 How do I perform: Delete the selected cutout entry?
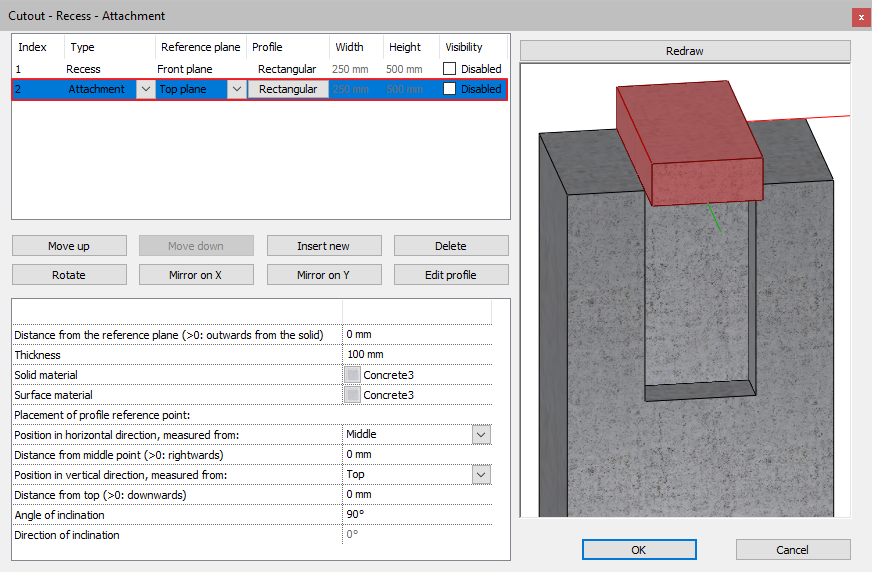pyautogui.click(x=451, y=246)
